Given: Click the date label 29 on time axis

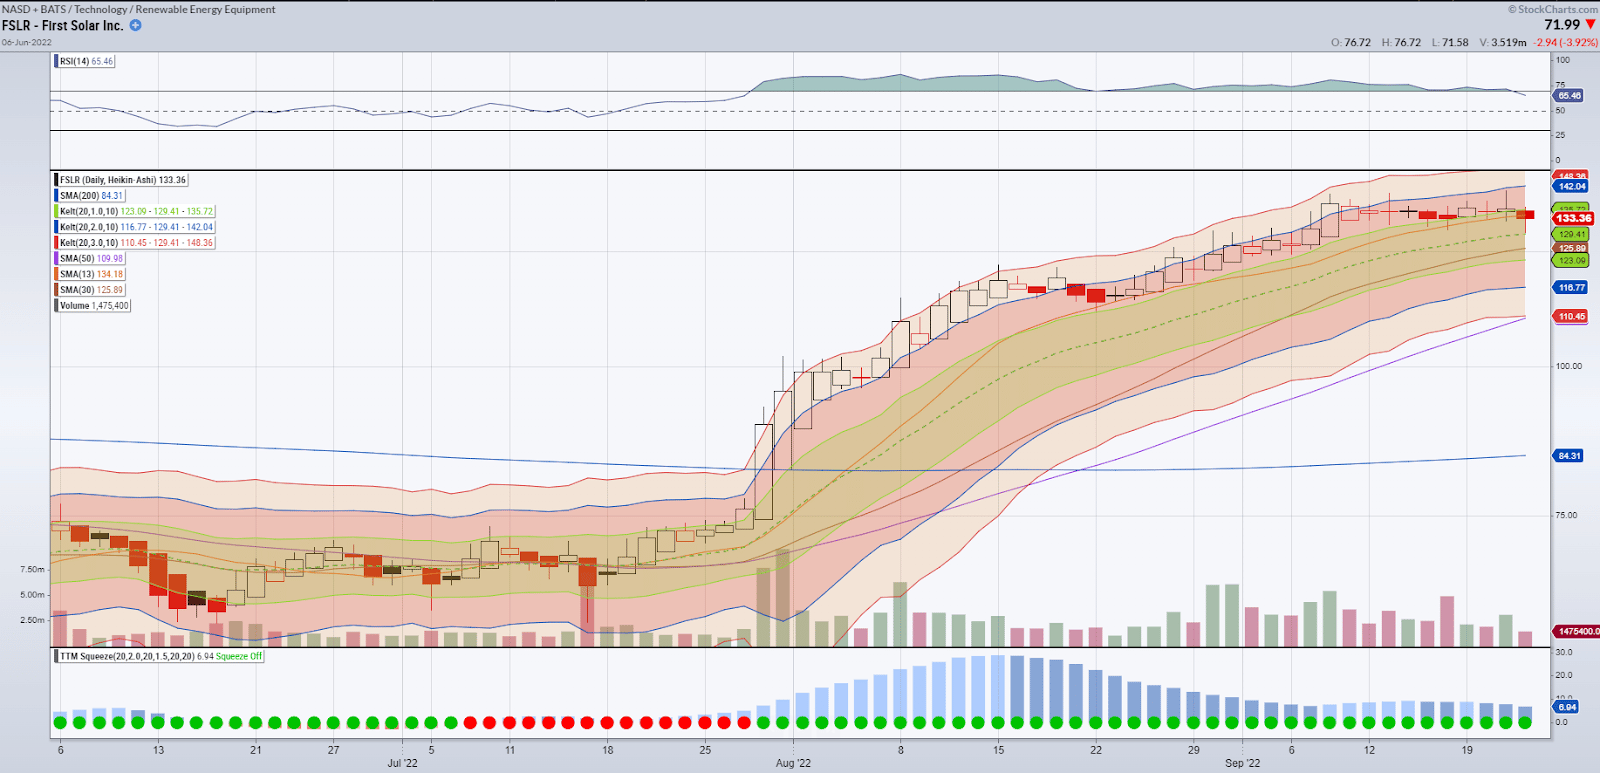Looking at the screenshot, I should pos(1193,749).
